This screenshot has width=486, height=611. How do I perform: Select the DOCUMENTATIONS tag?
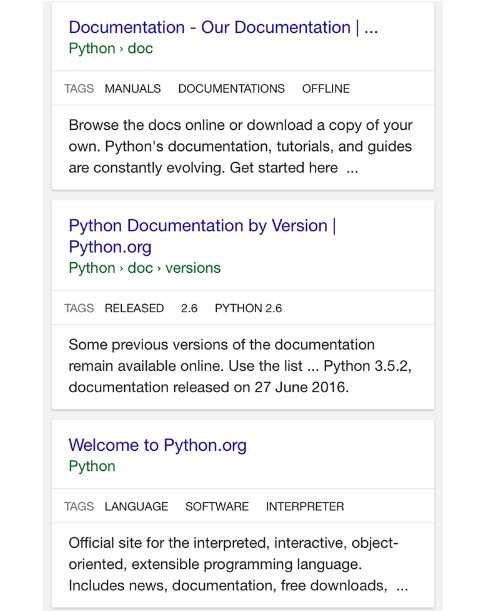click(x=231, y=88)
